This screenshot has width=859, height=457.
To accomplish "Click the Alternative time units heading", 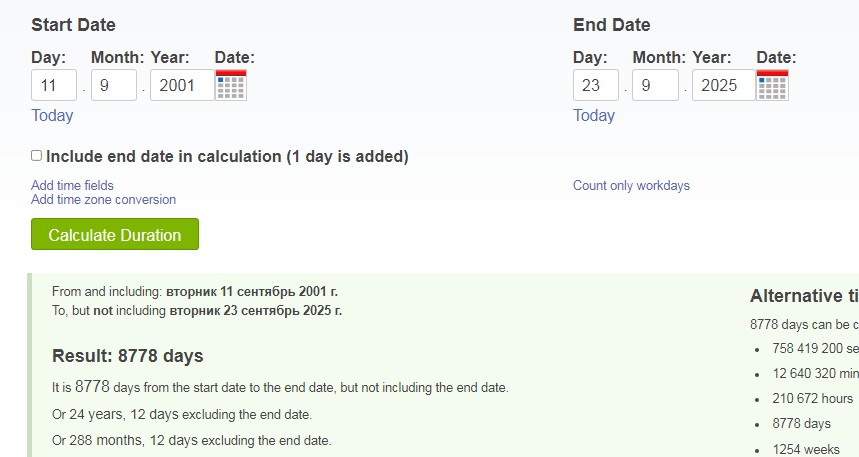I will 803,296.
